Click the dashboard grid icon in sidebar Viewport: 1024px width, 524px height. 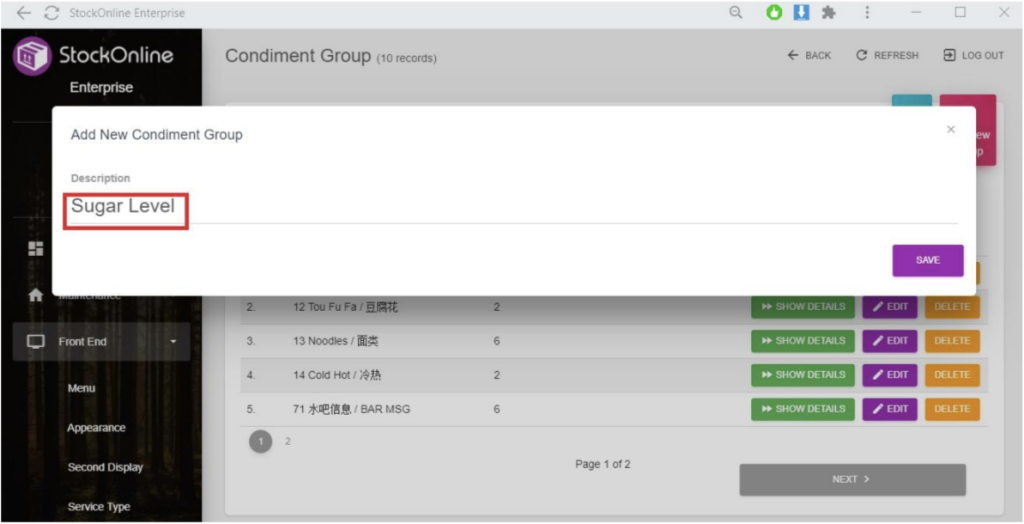coord(35,249)
